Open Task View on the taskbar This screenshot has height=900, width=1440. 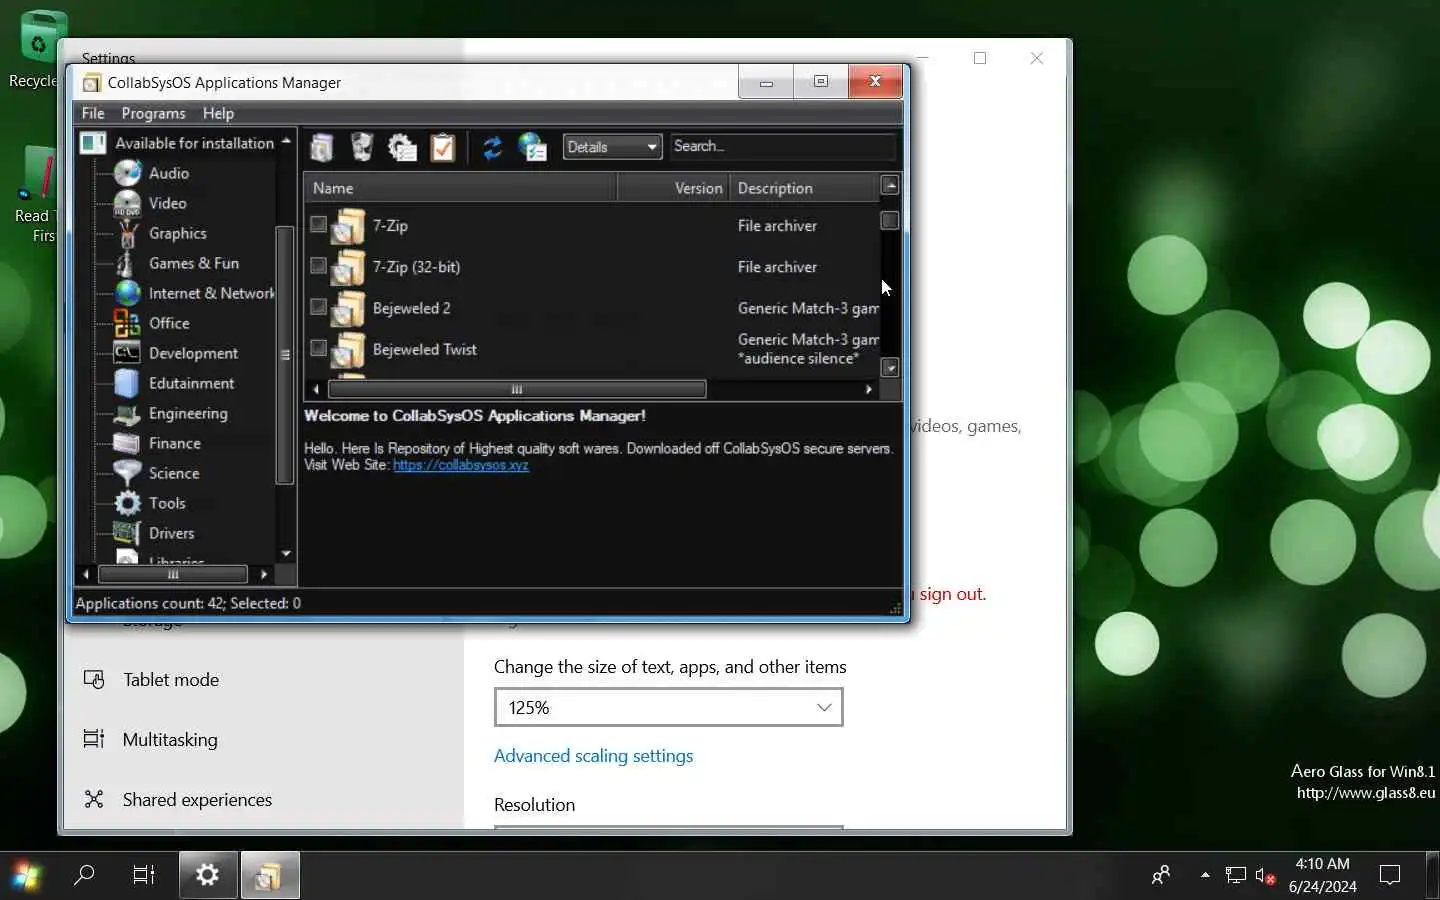click(144, 876)
